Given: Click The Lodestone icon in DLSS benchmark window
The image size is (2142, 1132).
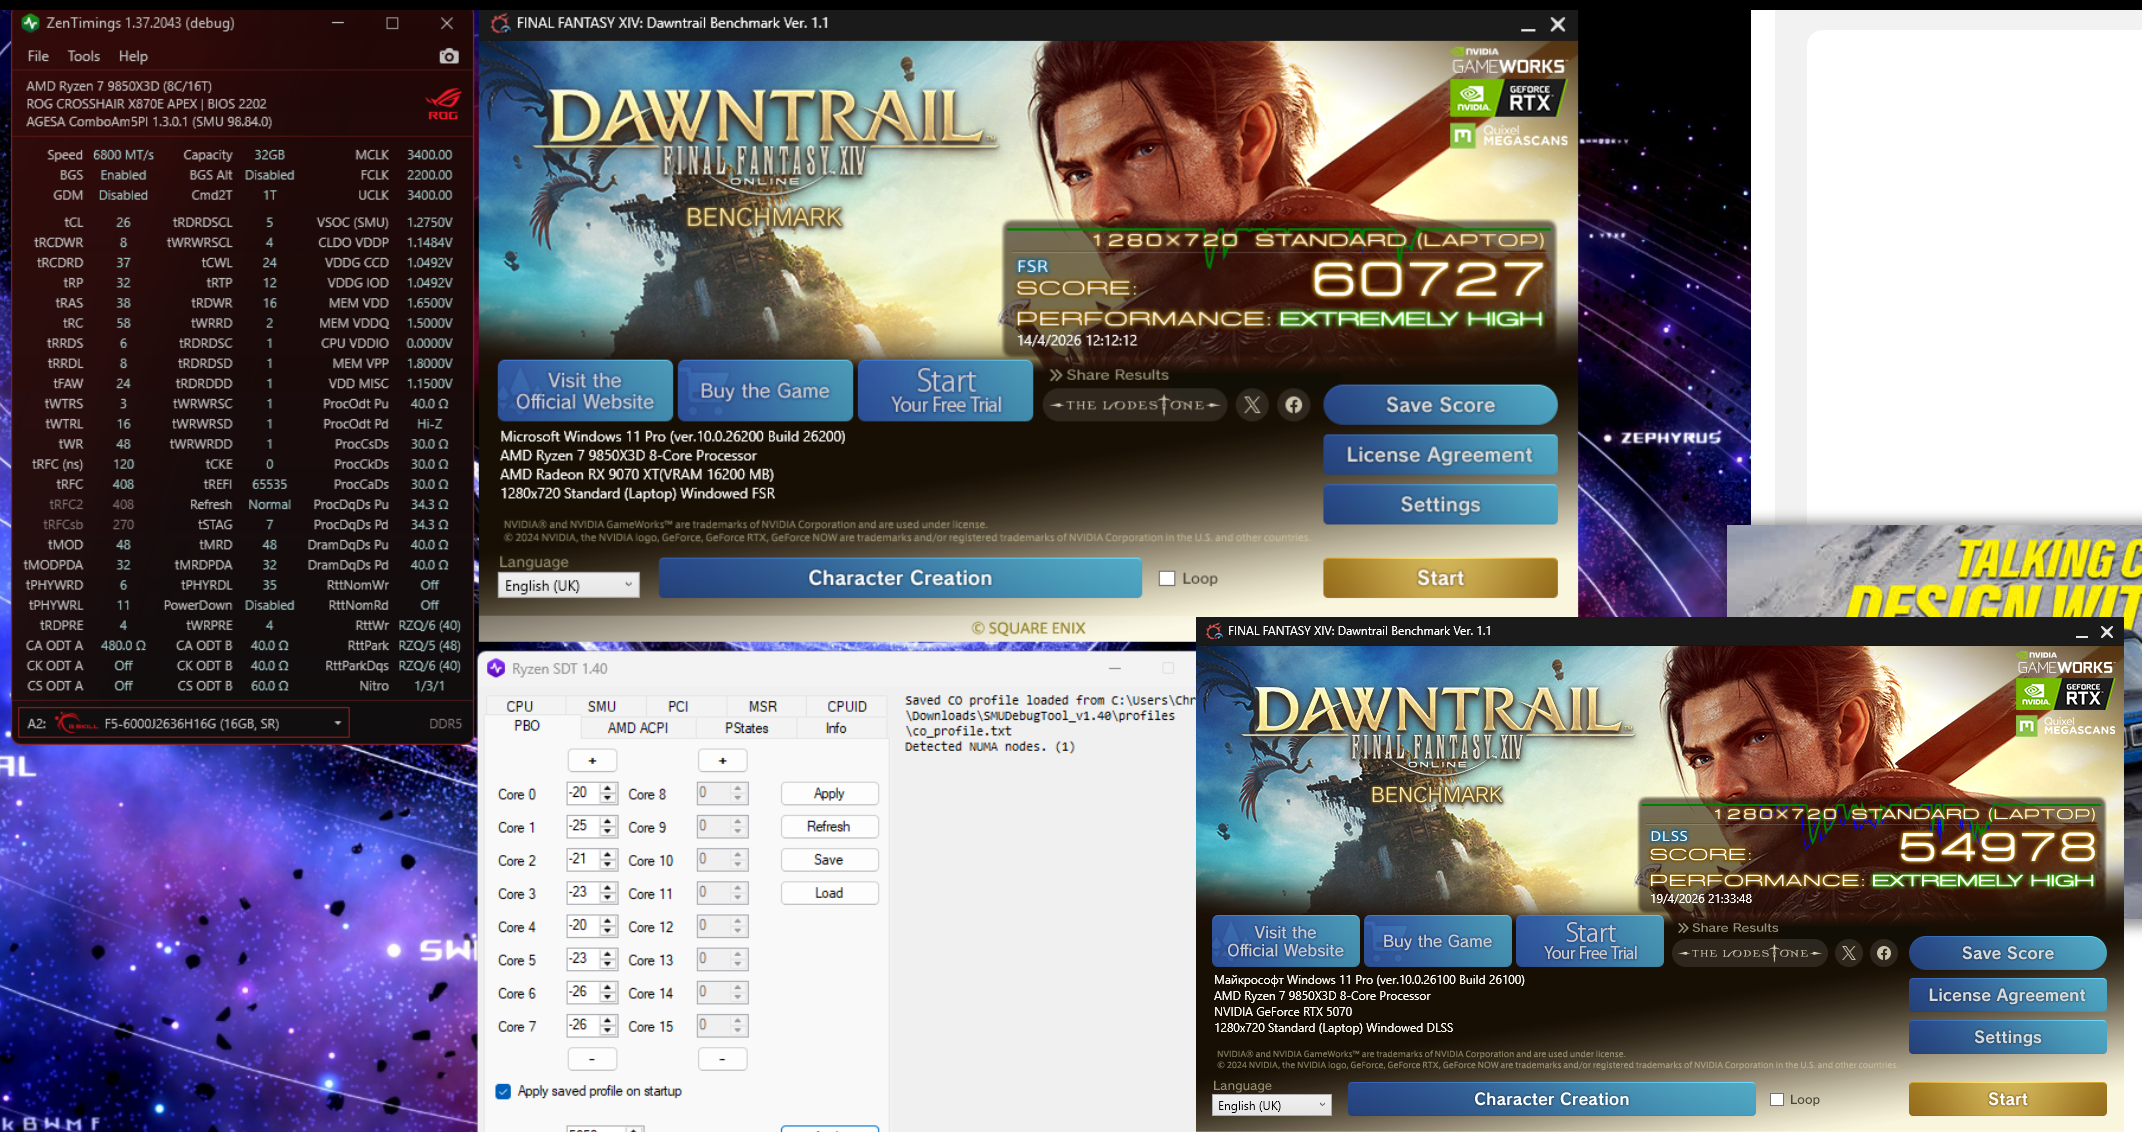Looking at the screenshot, I should [1749, 953].
